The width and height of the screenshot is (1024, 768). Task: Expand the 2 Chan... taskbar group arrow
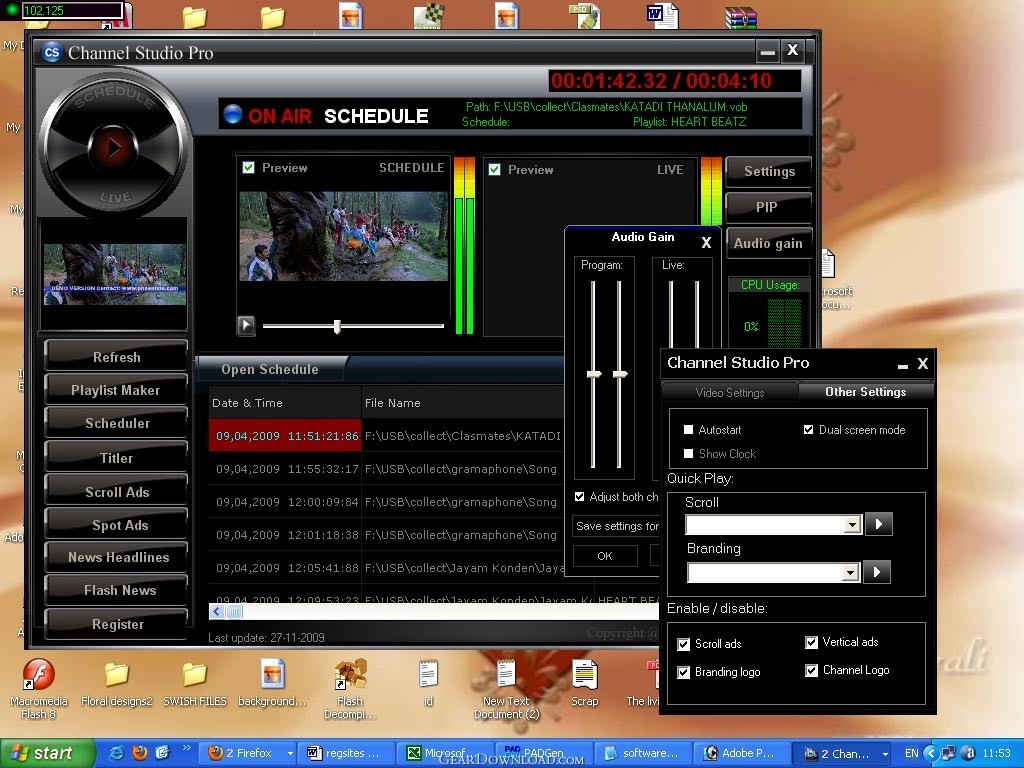(885, 754)
